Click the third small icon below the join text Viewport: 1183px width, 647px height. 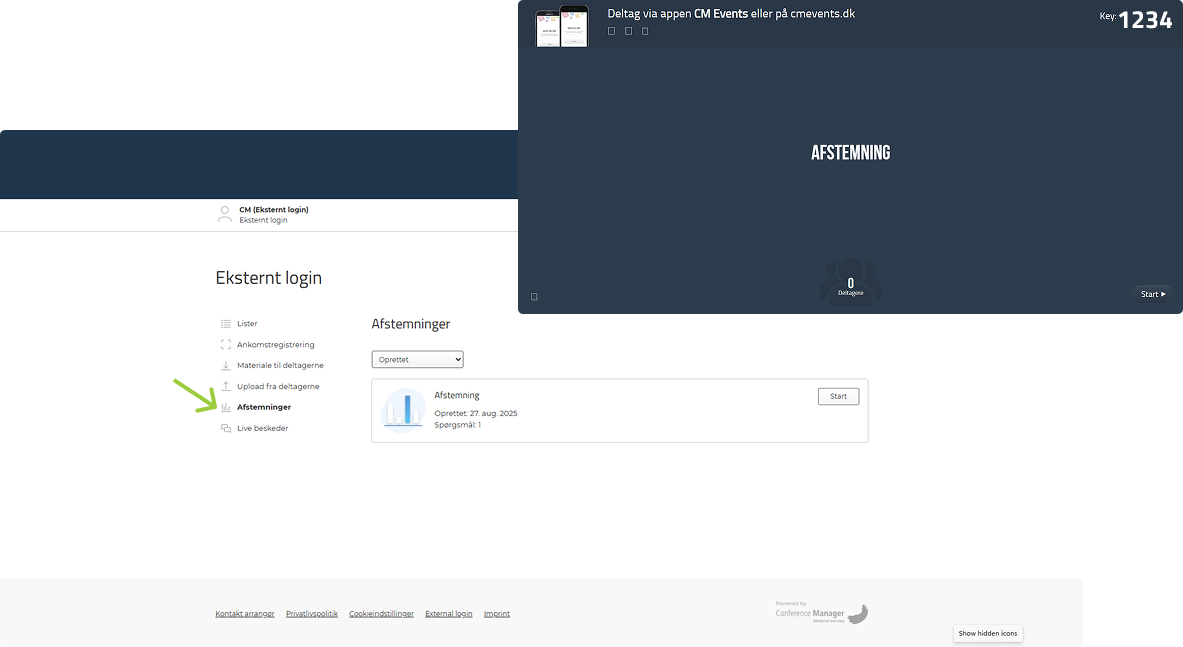645,31
